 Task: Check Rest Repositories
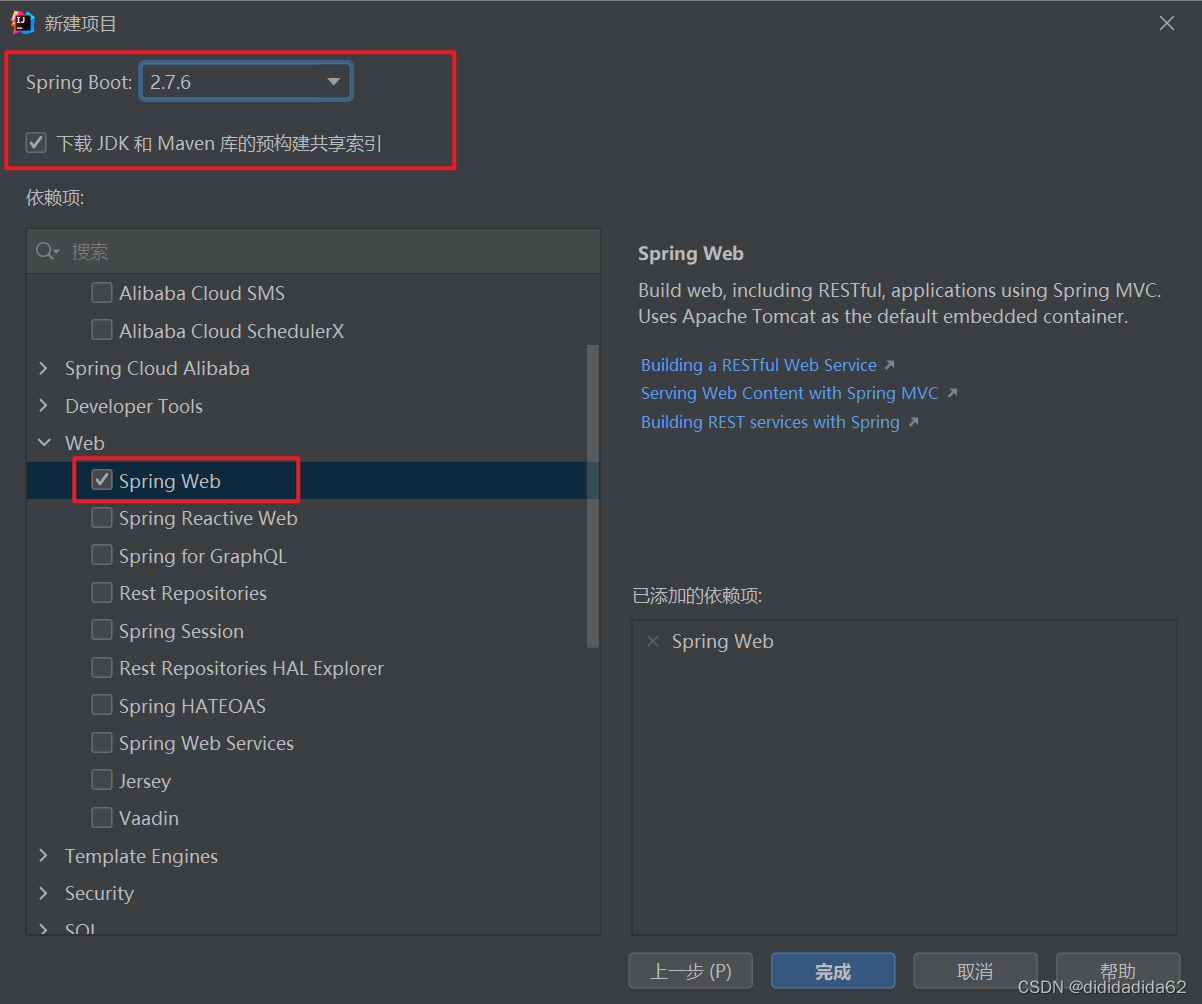point(102,593)
